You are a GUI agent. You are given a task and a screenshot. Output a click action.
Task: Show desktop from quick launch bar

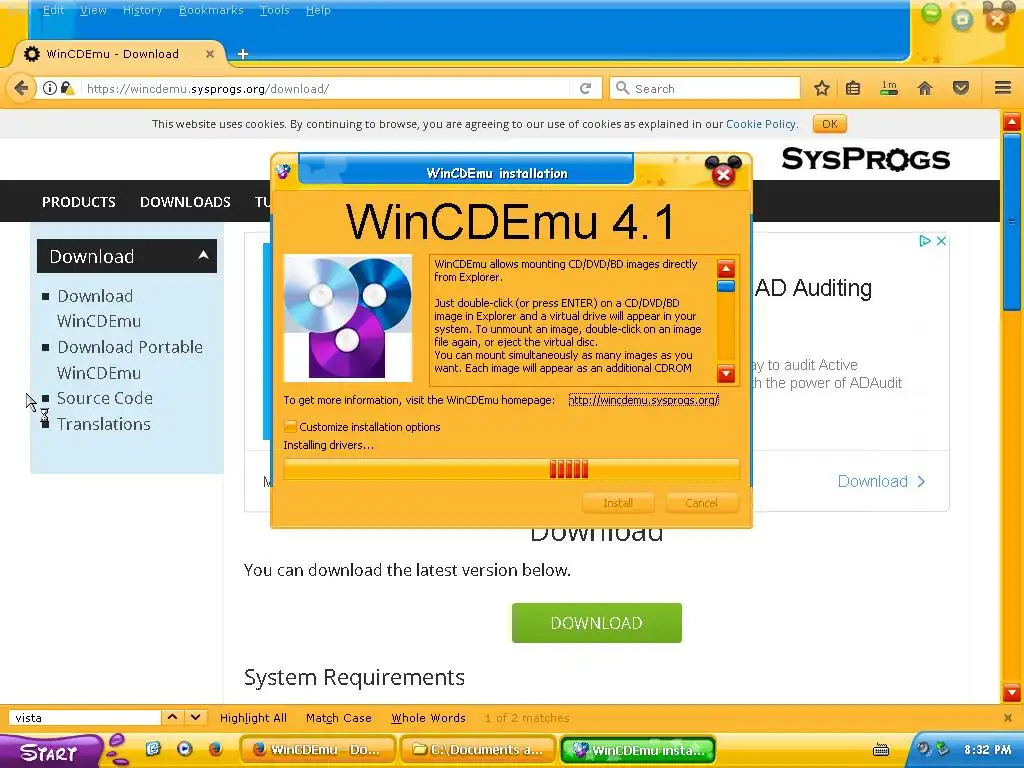(x=153, y=749)
